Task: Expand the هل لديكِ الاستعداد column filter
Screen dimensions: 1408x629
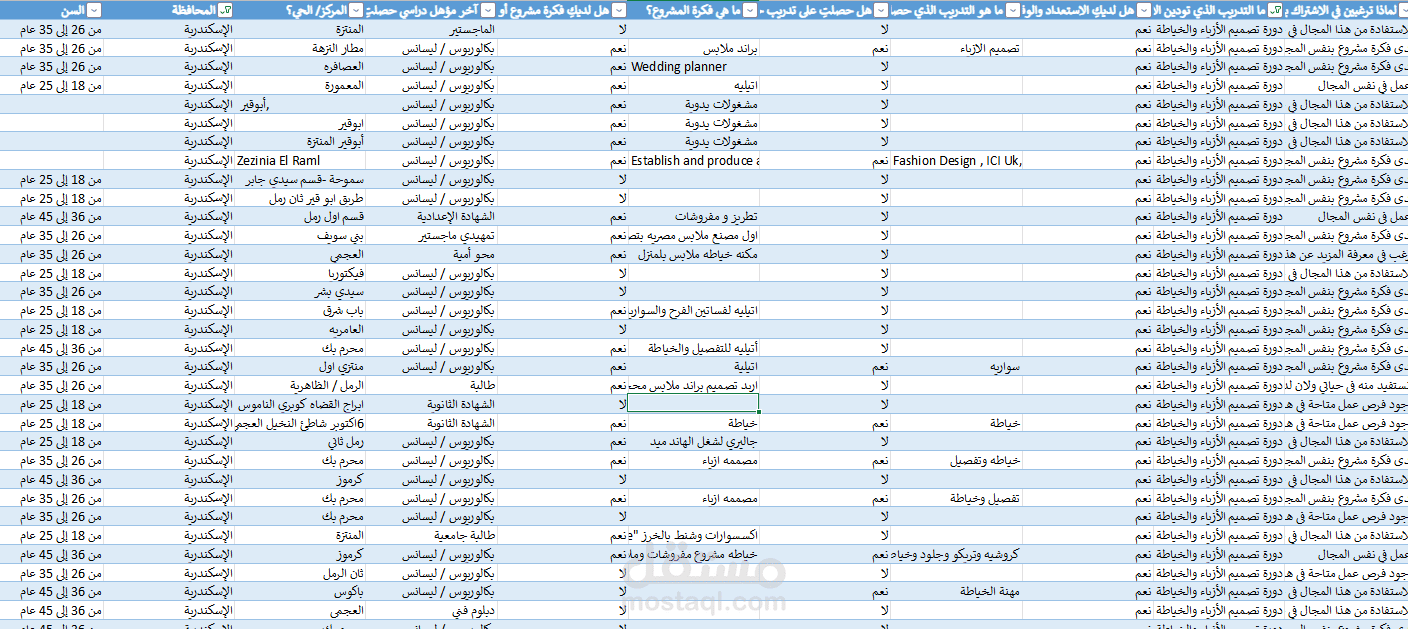Action: point(1144,9)
